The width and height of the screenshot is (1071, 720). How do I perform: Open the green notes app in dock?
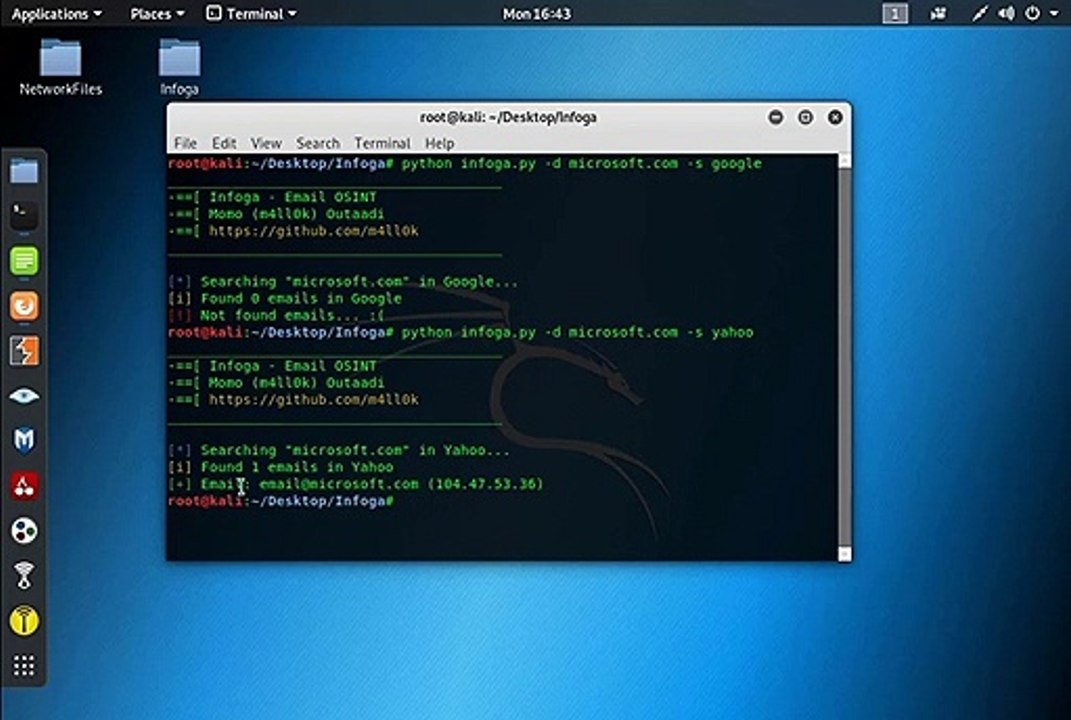(x=24, y=261)
